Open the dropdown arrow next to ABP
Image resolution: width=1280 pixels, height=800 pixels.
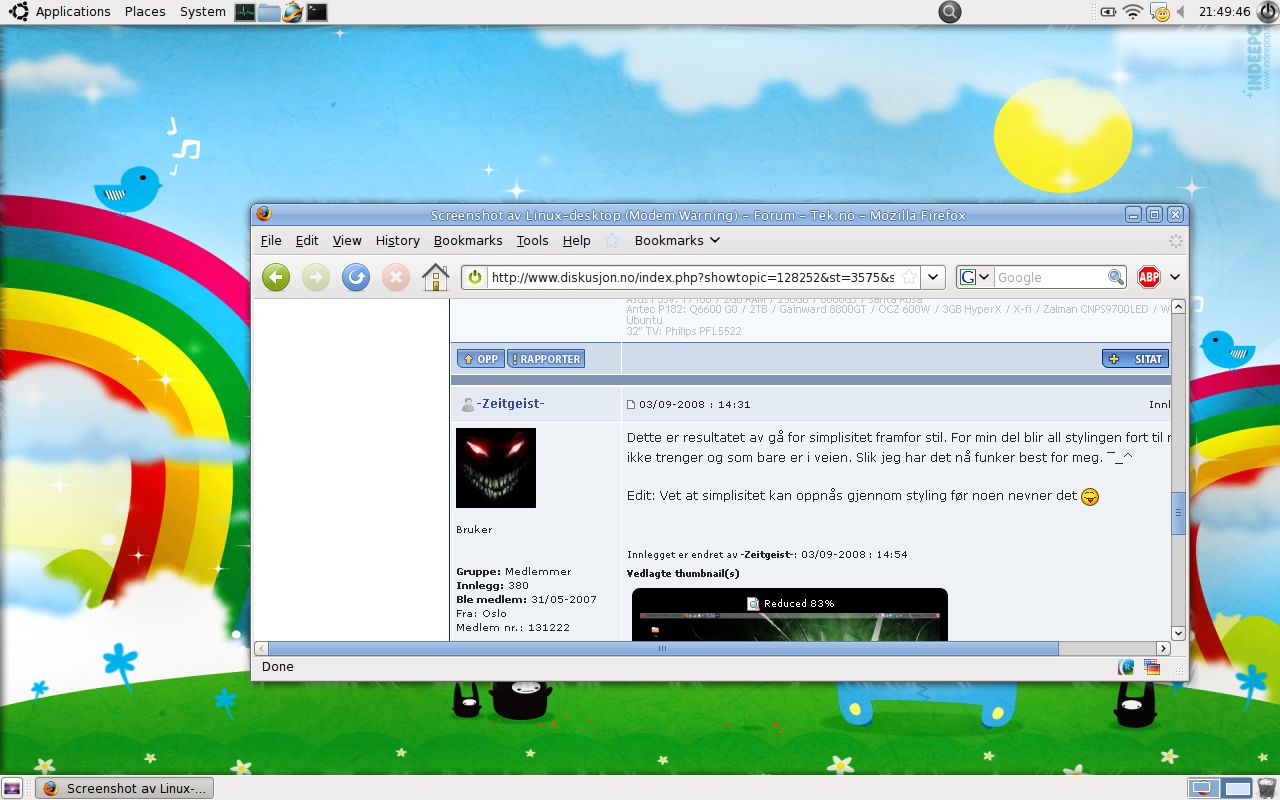click(1175, 277)
